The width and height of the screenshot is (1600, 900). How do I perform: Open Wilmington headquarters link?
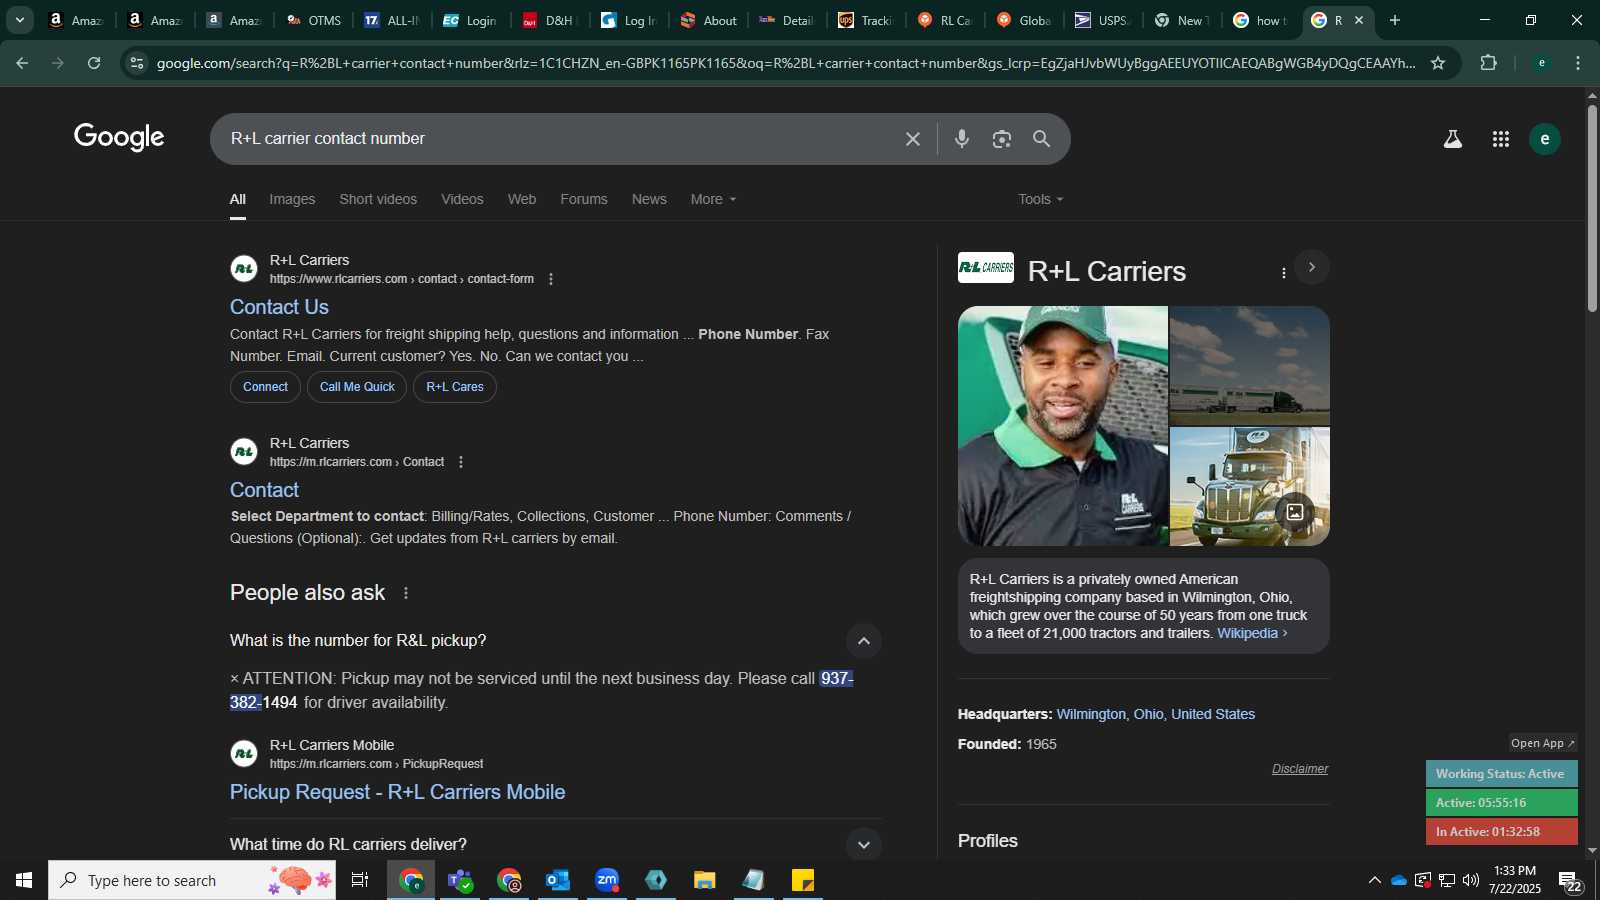(x=1155, y=714)
